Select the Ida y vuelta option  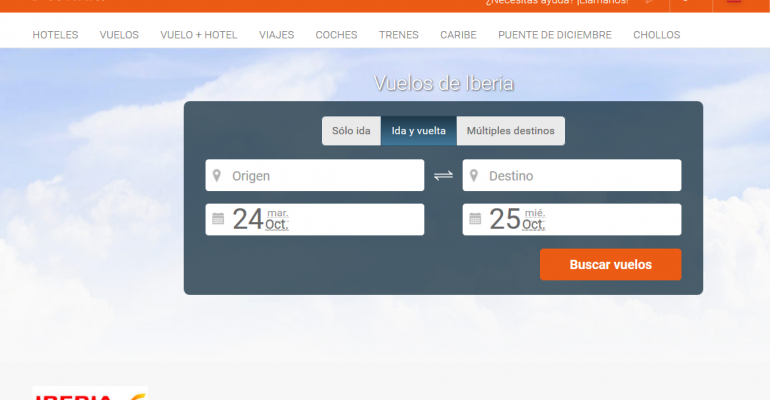click(418, 131)
